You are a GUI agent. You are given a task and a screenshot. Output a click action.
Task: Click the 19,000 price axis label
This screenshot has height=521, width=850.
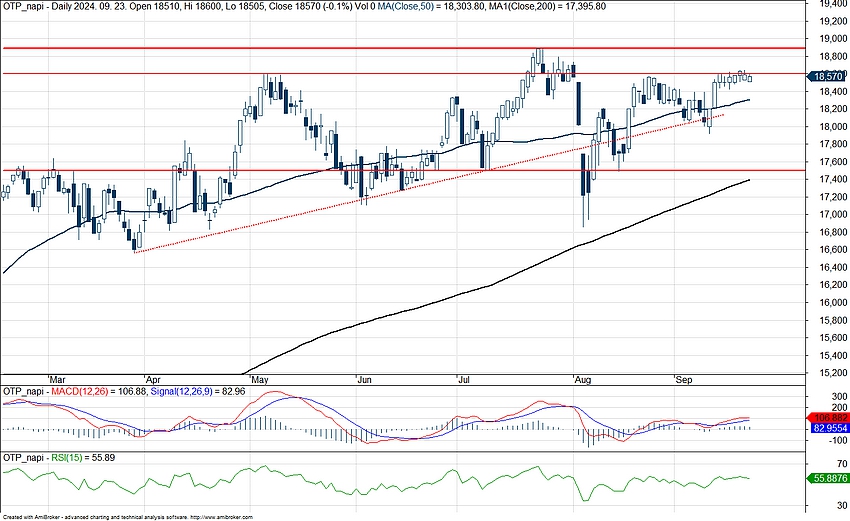point(834,39)
